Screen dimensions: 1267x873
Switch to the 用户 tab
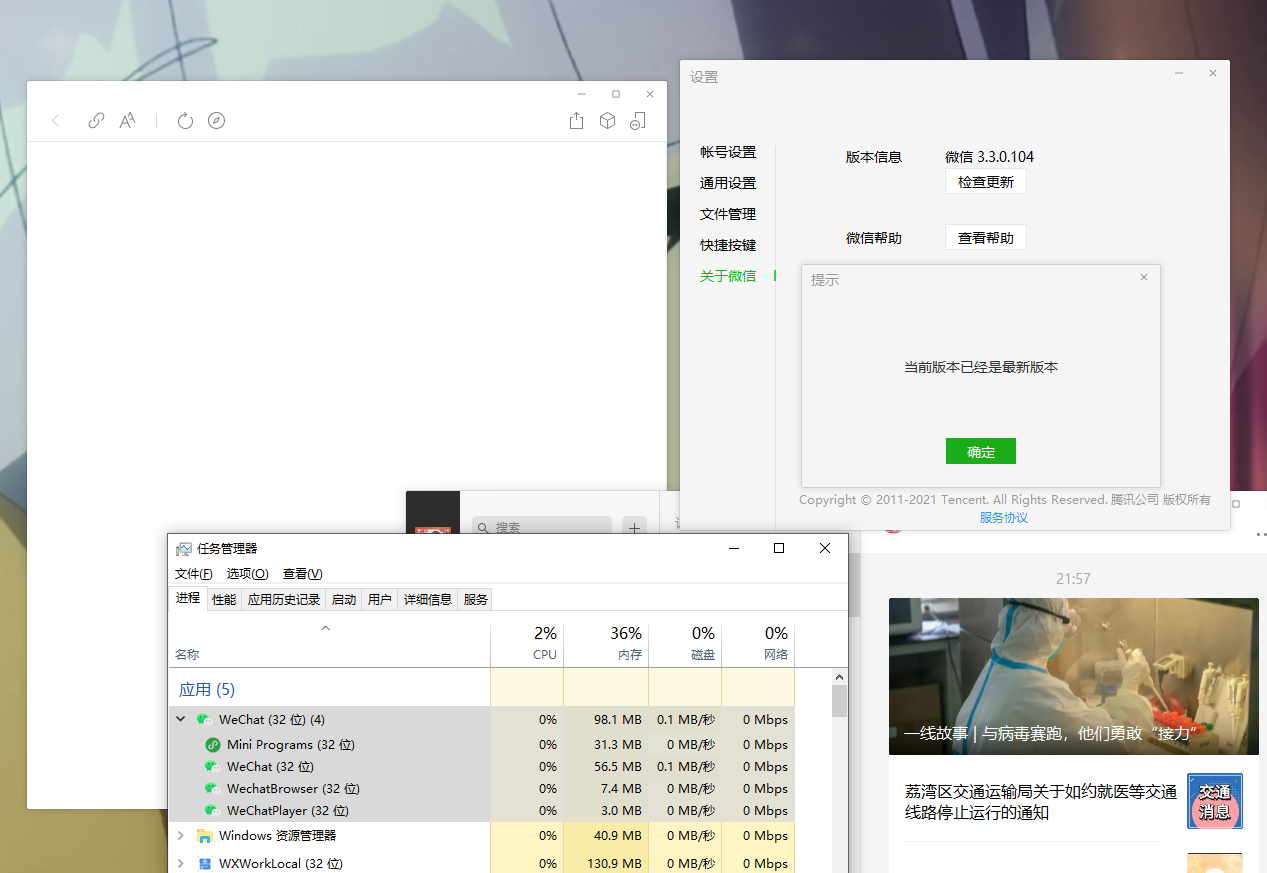tap(380, 599)
